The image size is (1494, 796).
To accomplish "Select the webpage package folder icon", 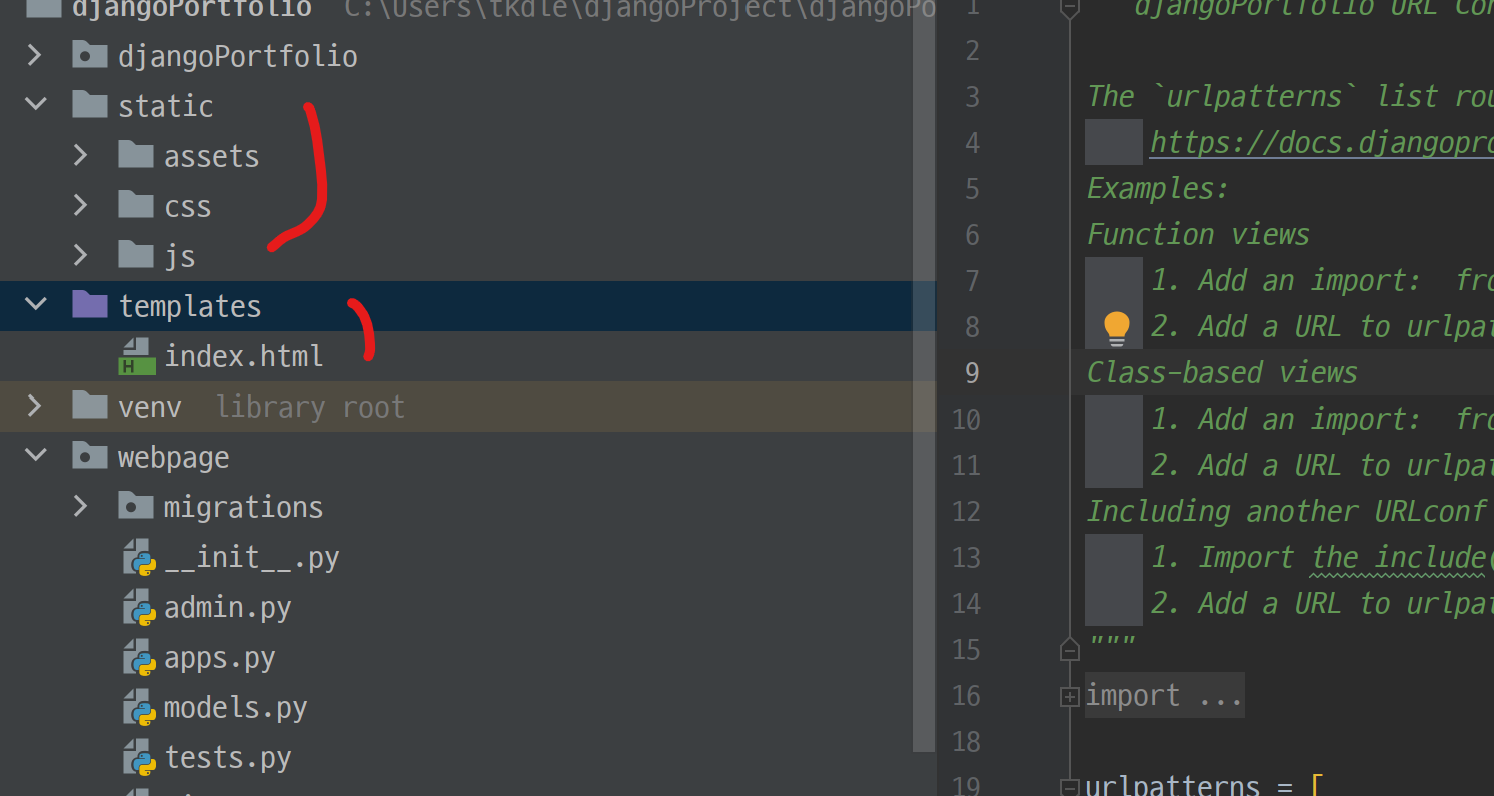I will [90, 456].
